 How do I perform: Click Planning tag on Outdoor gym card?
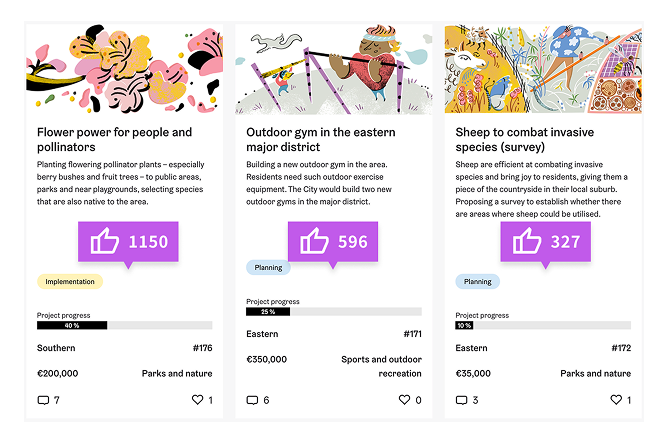tap(268, 268)
